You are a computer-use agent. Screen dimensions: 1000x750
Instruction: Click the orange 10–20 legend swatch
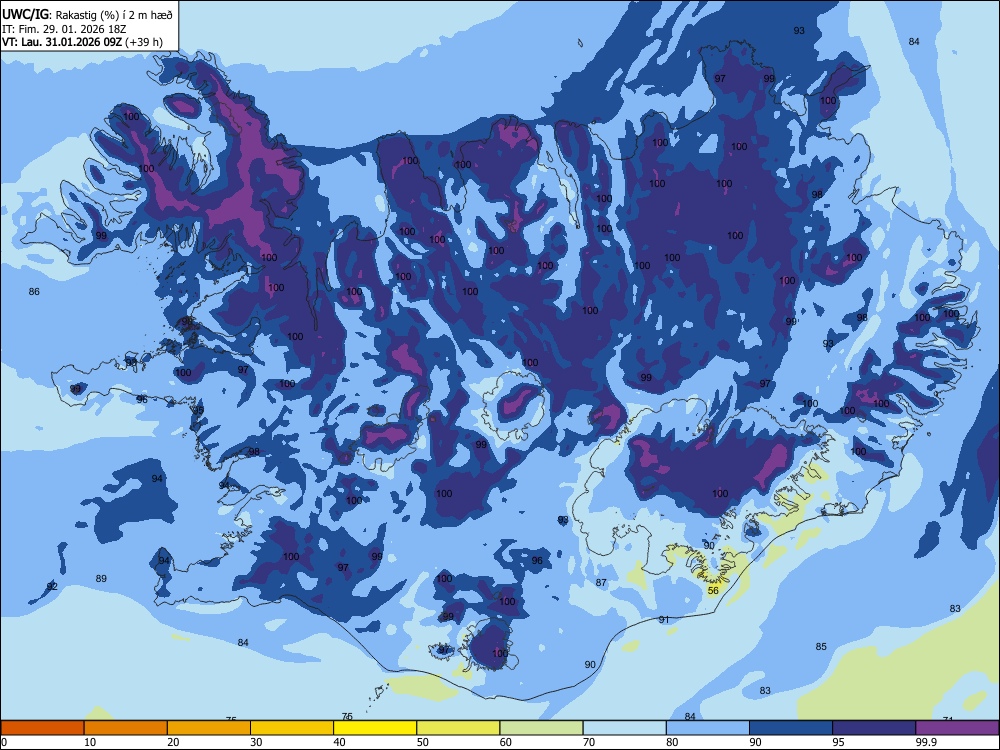pos(126,728)
